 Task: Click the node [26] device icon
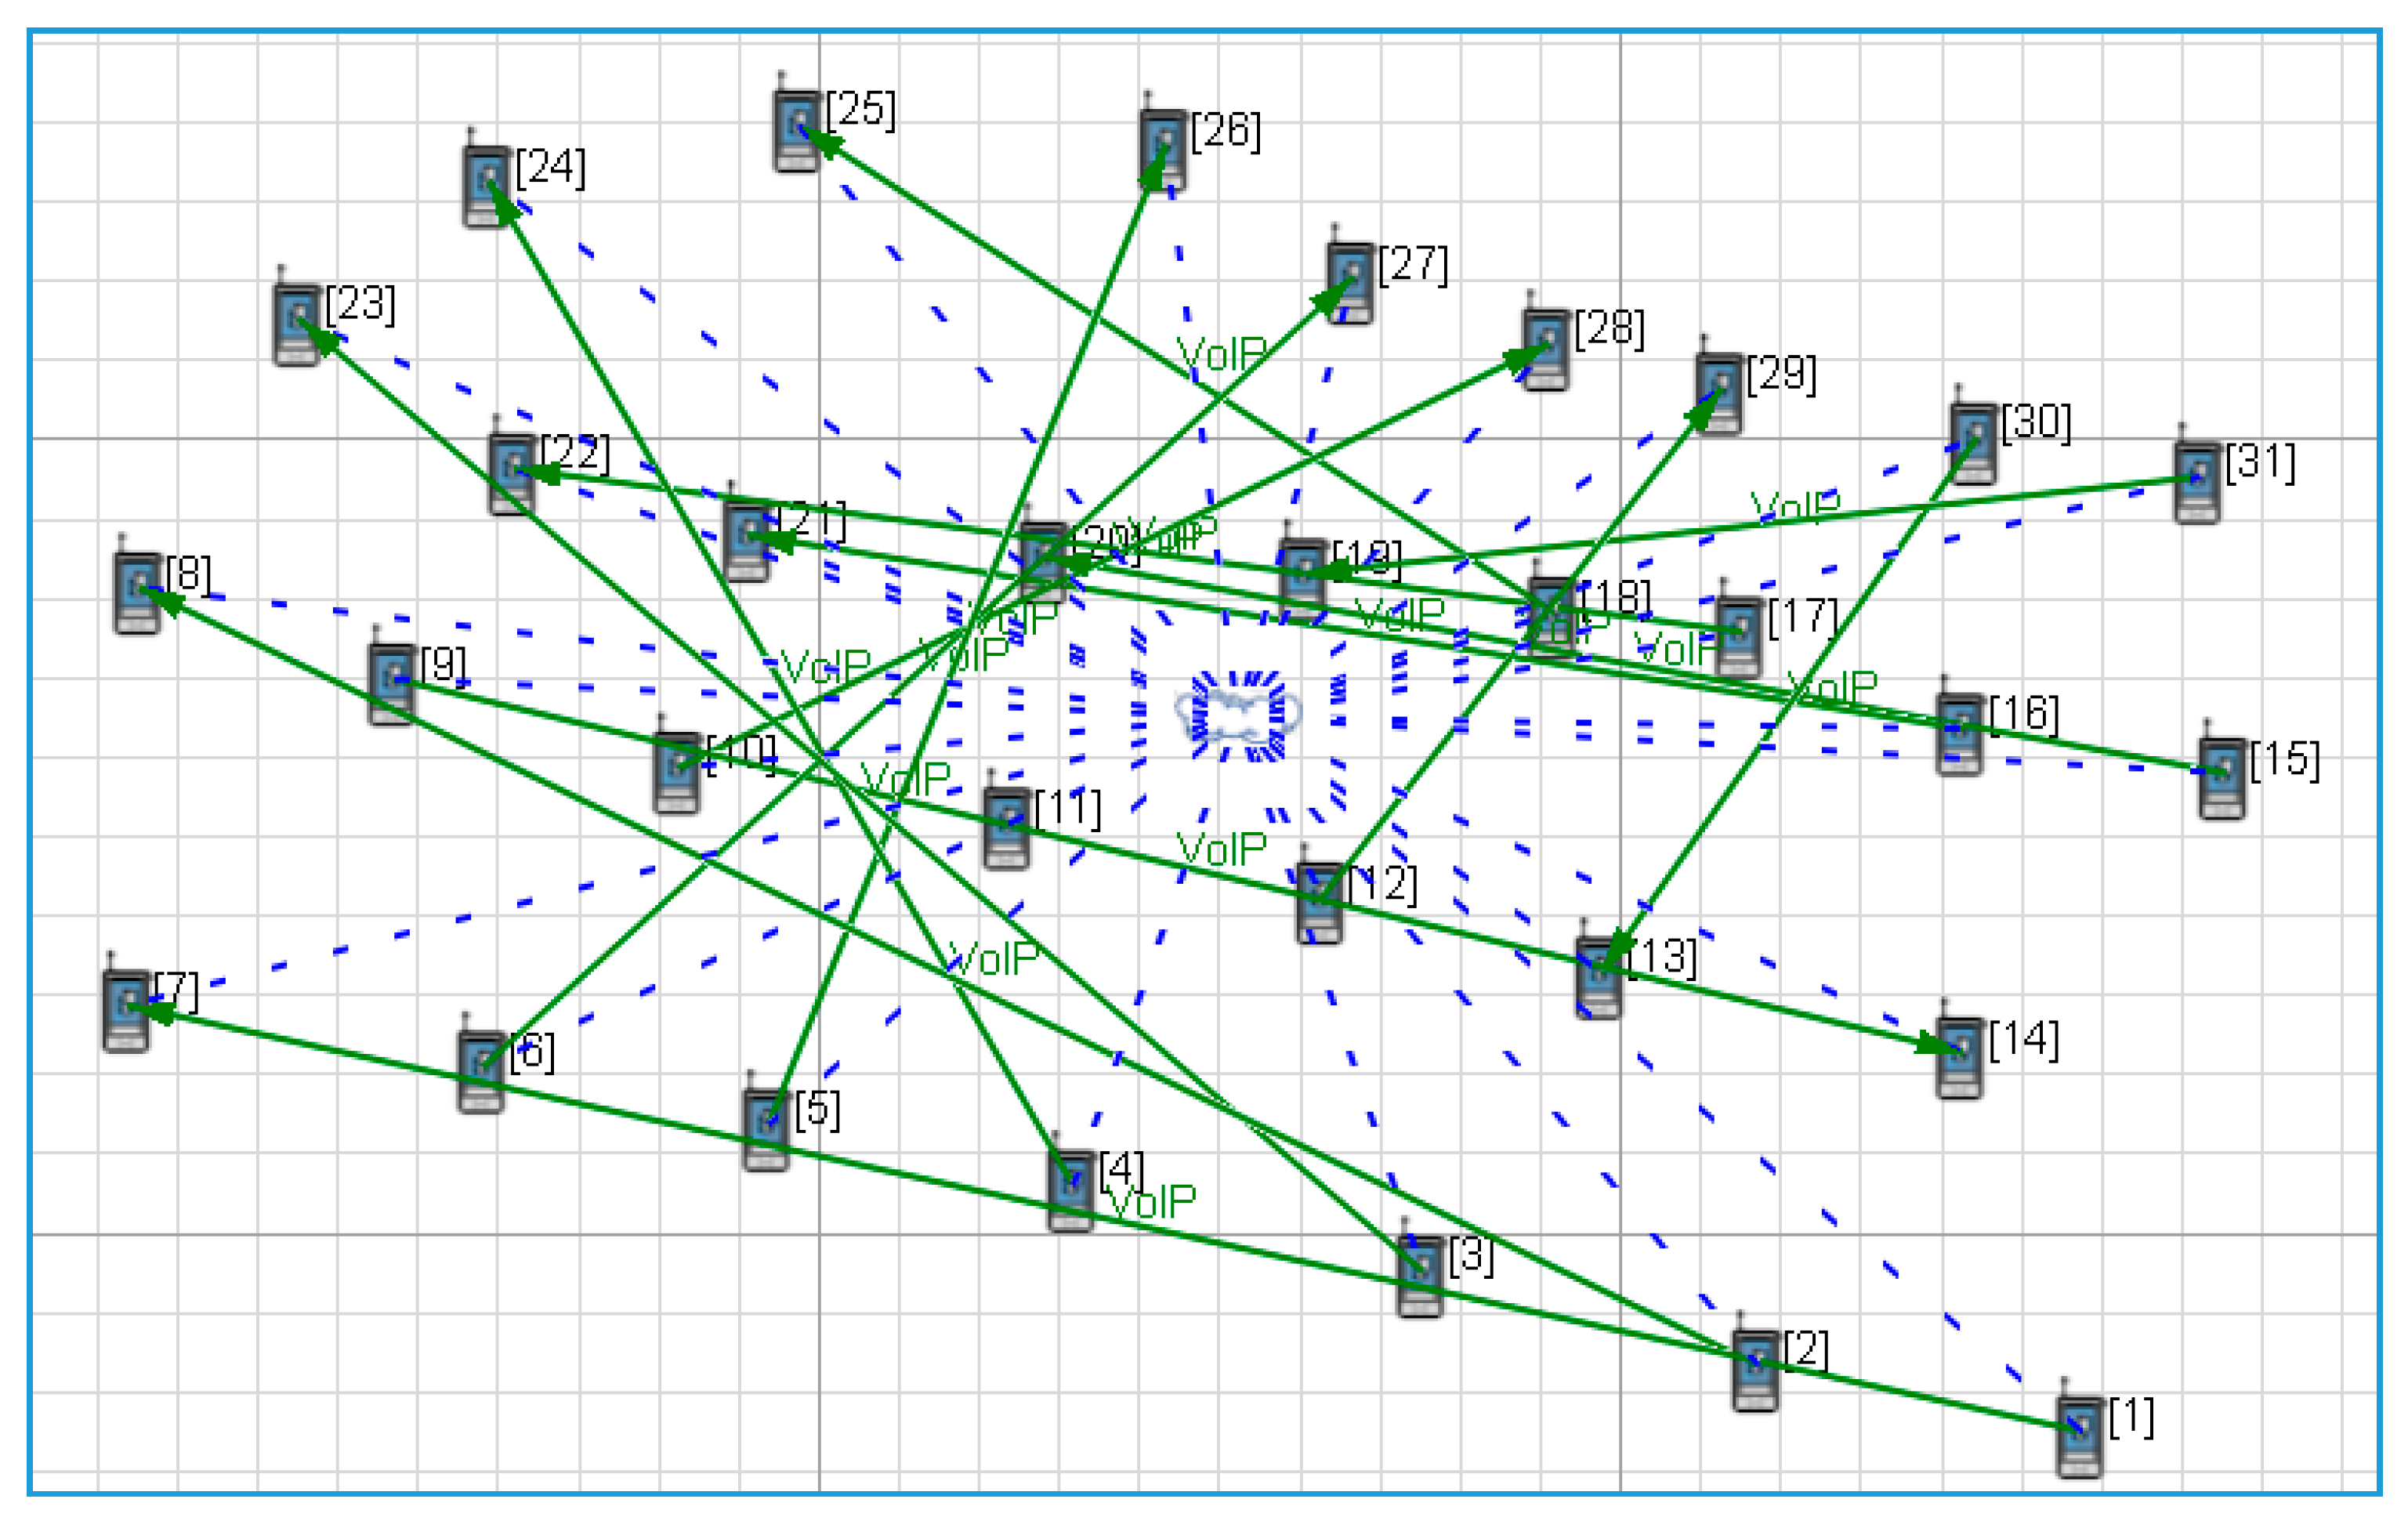1162,149
